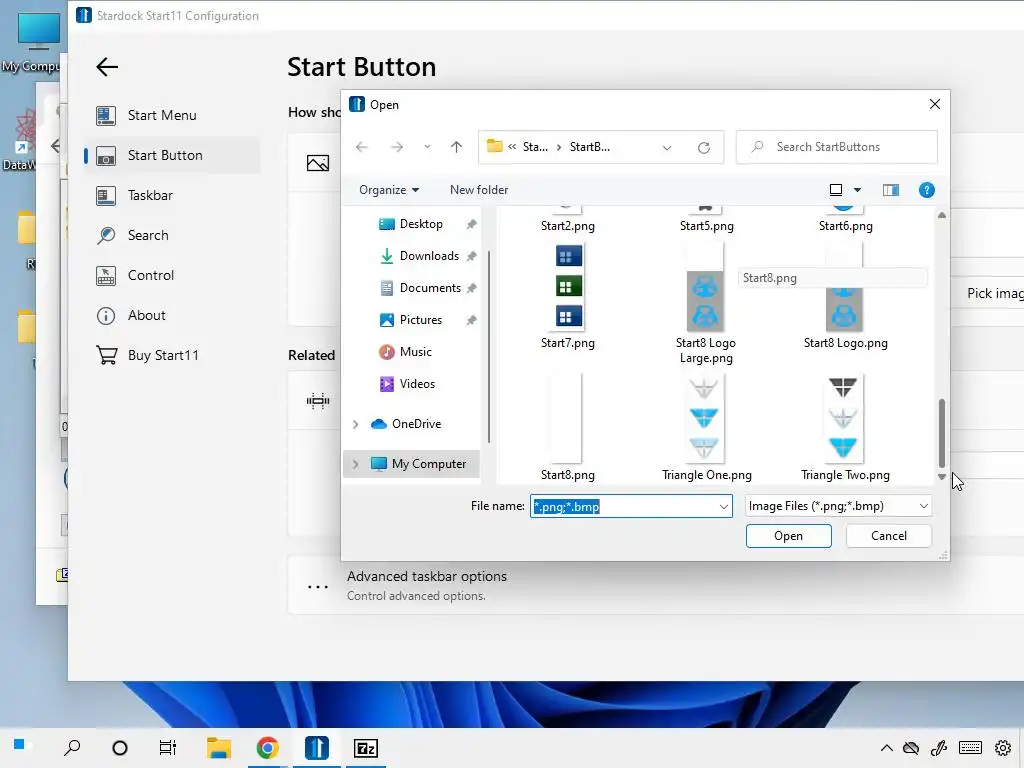
Task: Click the Search magnifier sidebar icon
Action: click(106, 235)
